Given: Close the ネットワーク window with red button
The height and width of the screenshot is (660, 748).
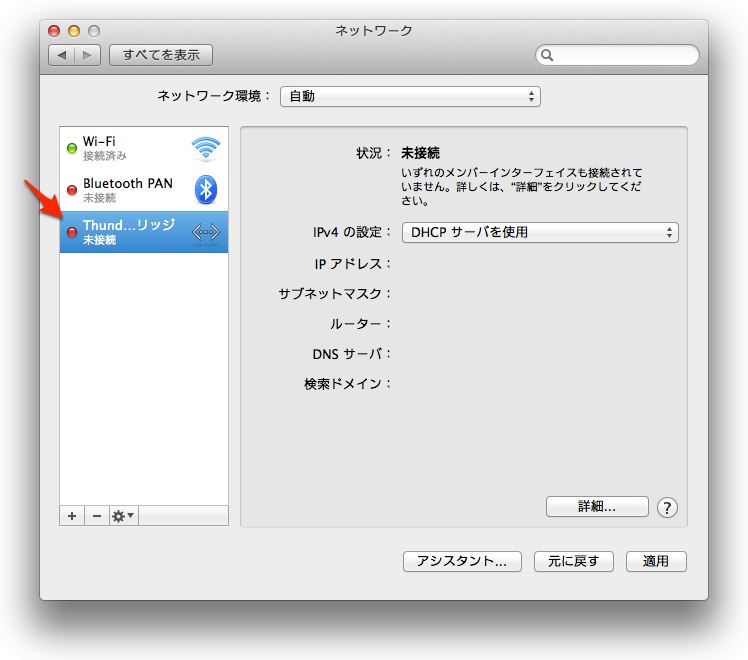Looking at the screenshot, I should click(54, 31).
